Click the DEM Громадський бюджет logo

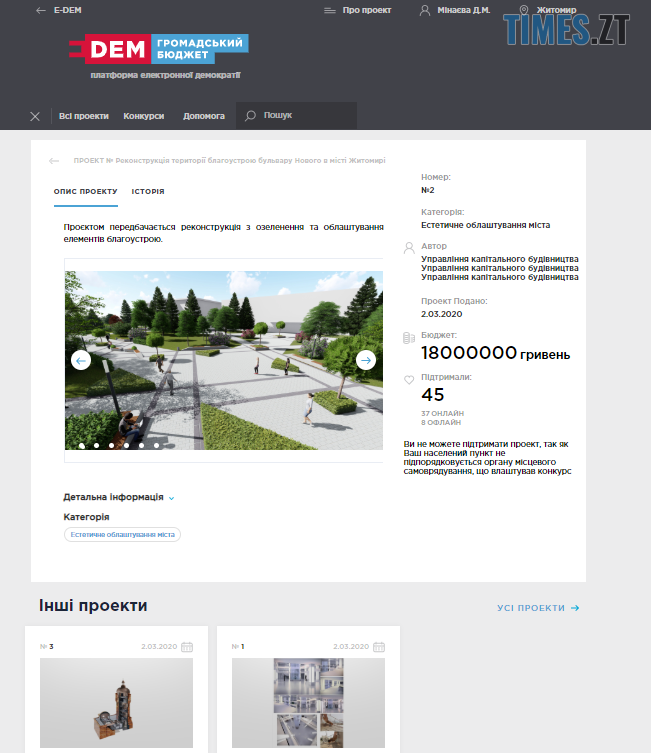159,47
